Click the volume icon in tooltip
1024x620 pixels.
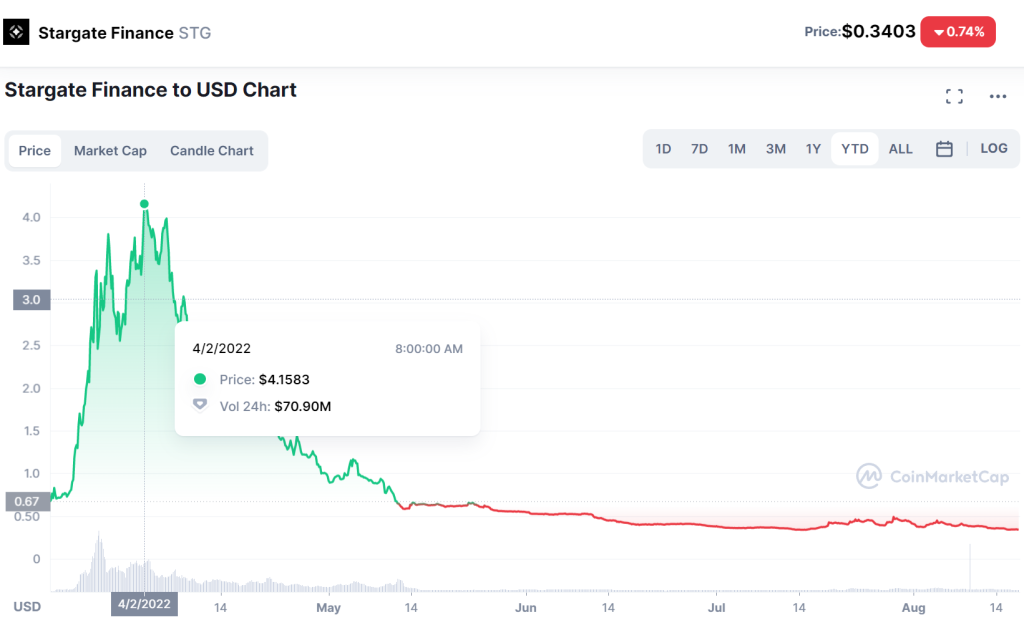(x=200, y=405)
